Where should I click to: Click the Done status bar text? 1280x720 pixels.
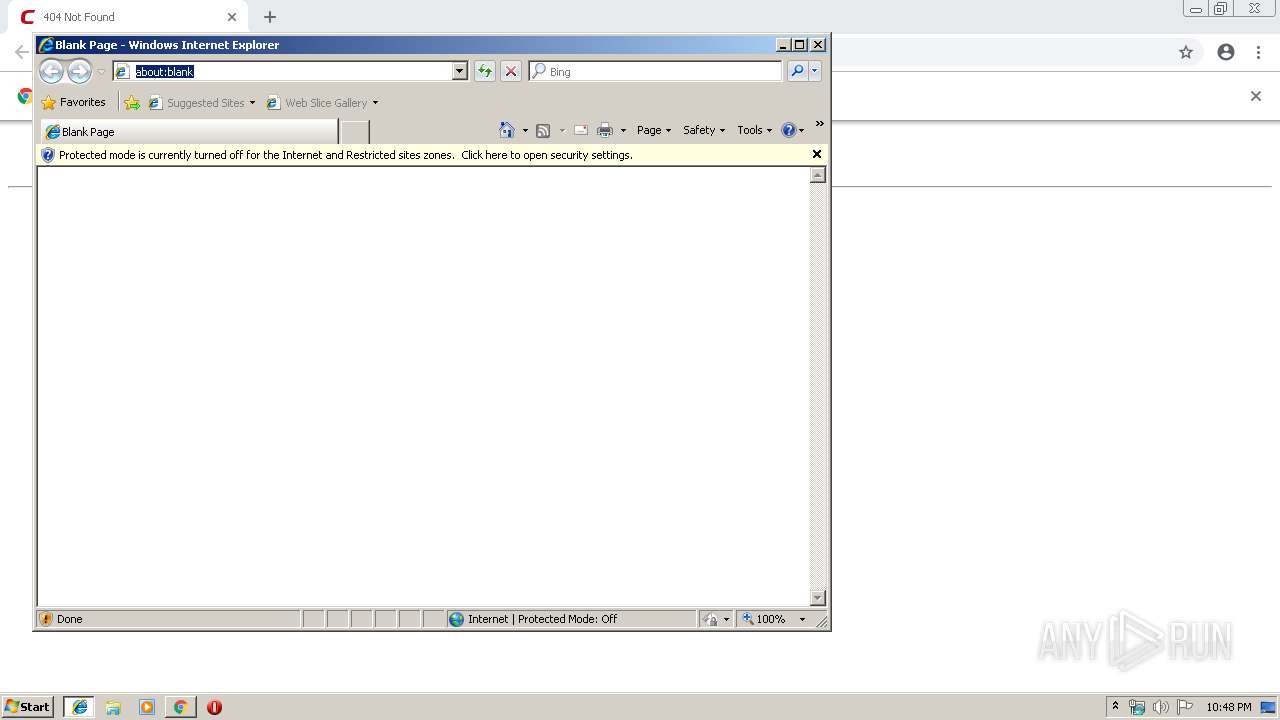coord(70,619)
